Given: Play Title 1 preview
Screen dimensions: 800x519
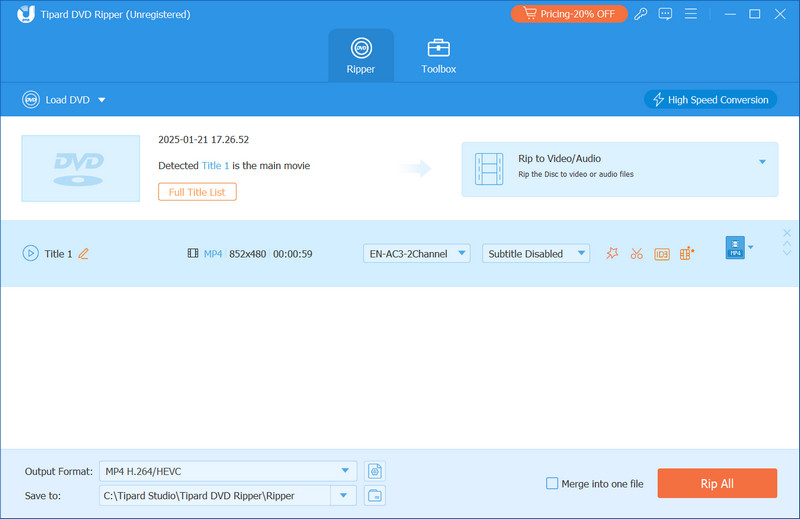Looking at the screenshot, I should [x=31, y=253].
